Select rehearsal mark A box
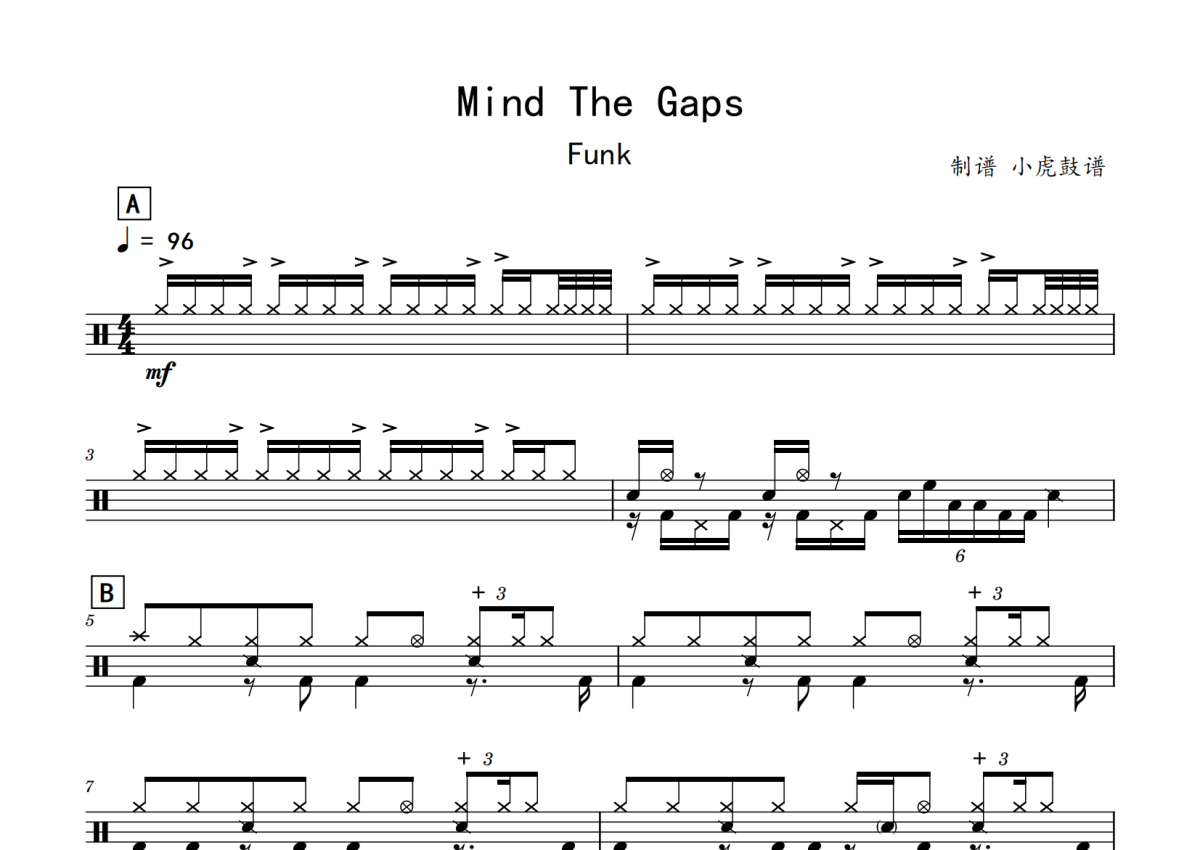Screen dimensions: 1200x850 tap(133, 205)
